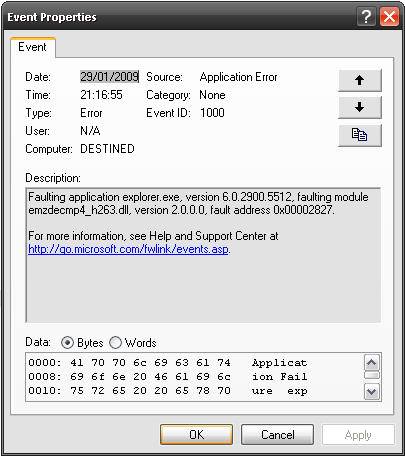
Task: Click the Computer name DESTINED value
Action: pos(107,149)
